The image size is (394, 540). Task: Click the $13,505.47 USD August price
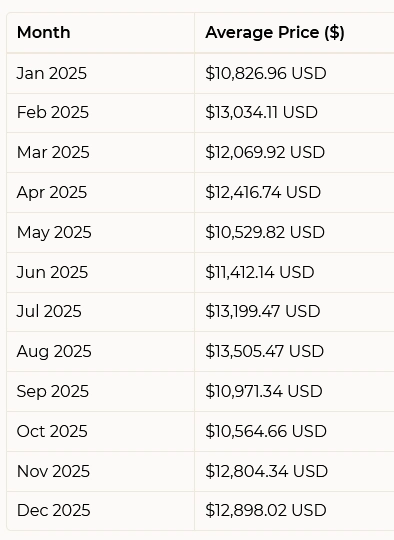coord(265,352)
